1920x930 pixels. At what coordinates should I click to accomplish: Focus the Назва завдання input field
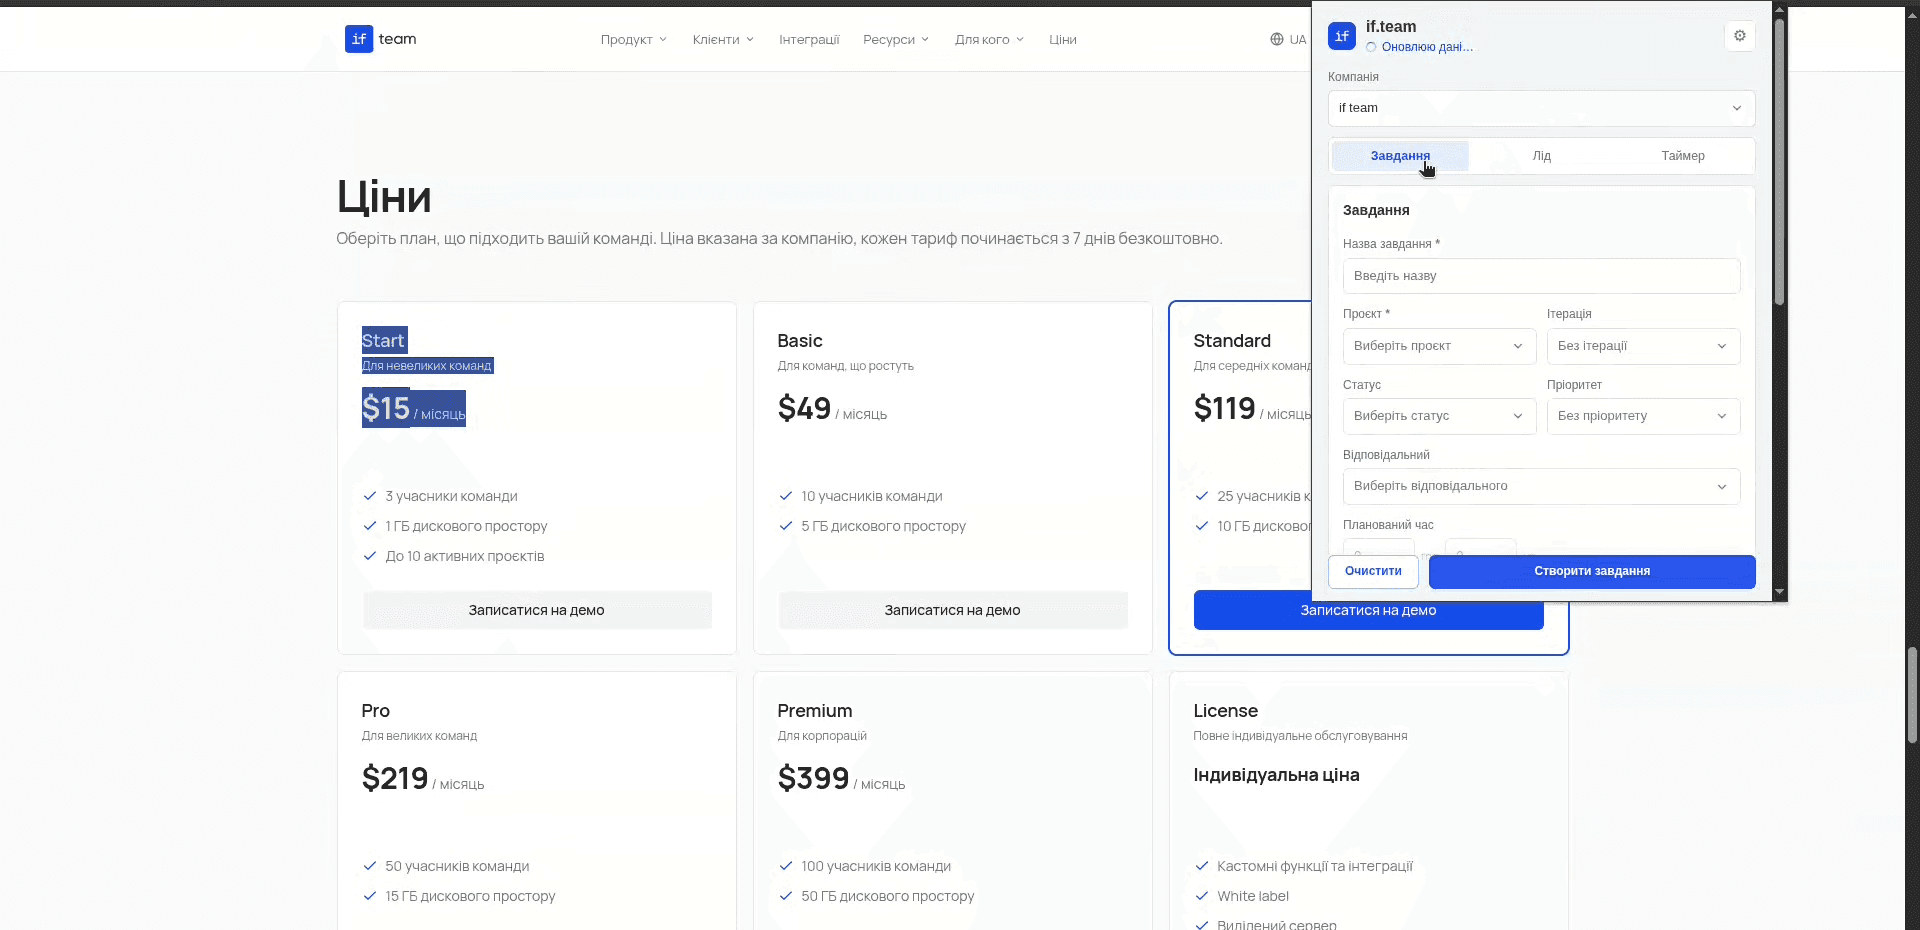[x=1541, y=276]
